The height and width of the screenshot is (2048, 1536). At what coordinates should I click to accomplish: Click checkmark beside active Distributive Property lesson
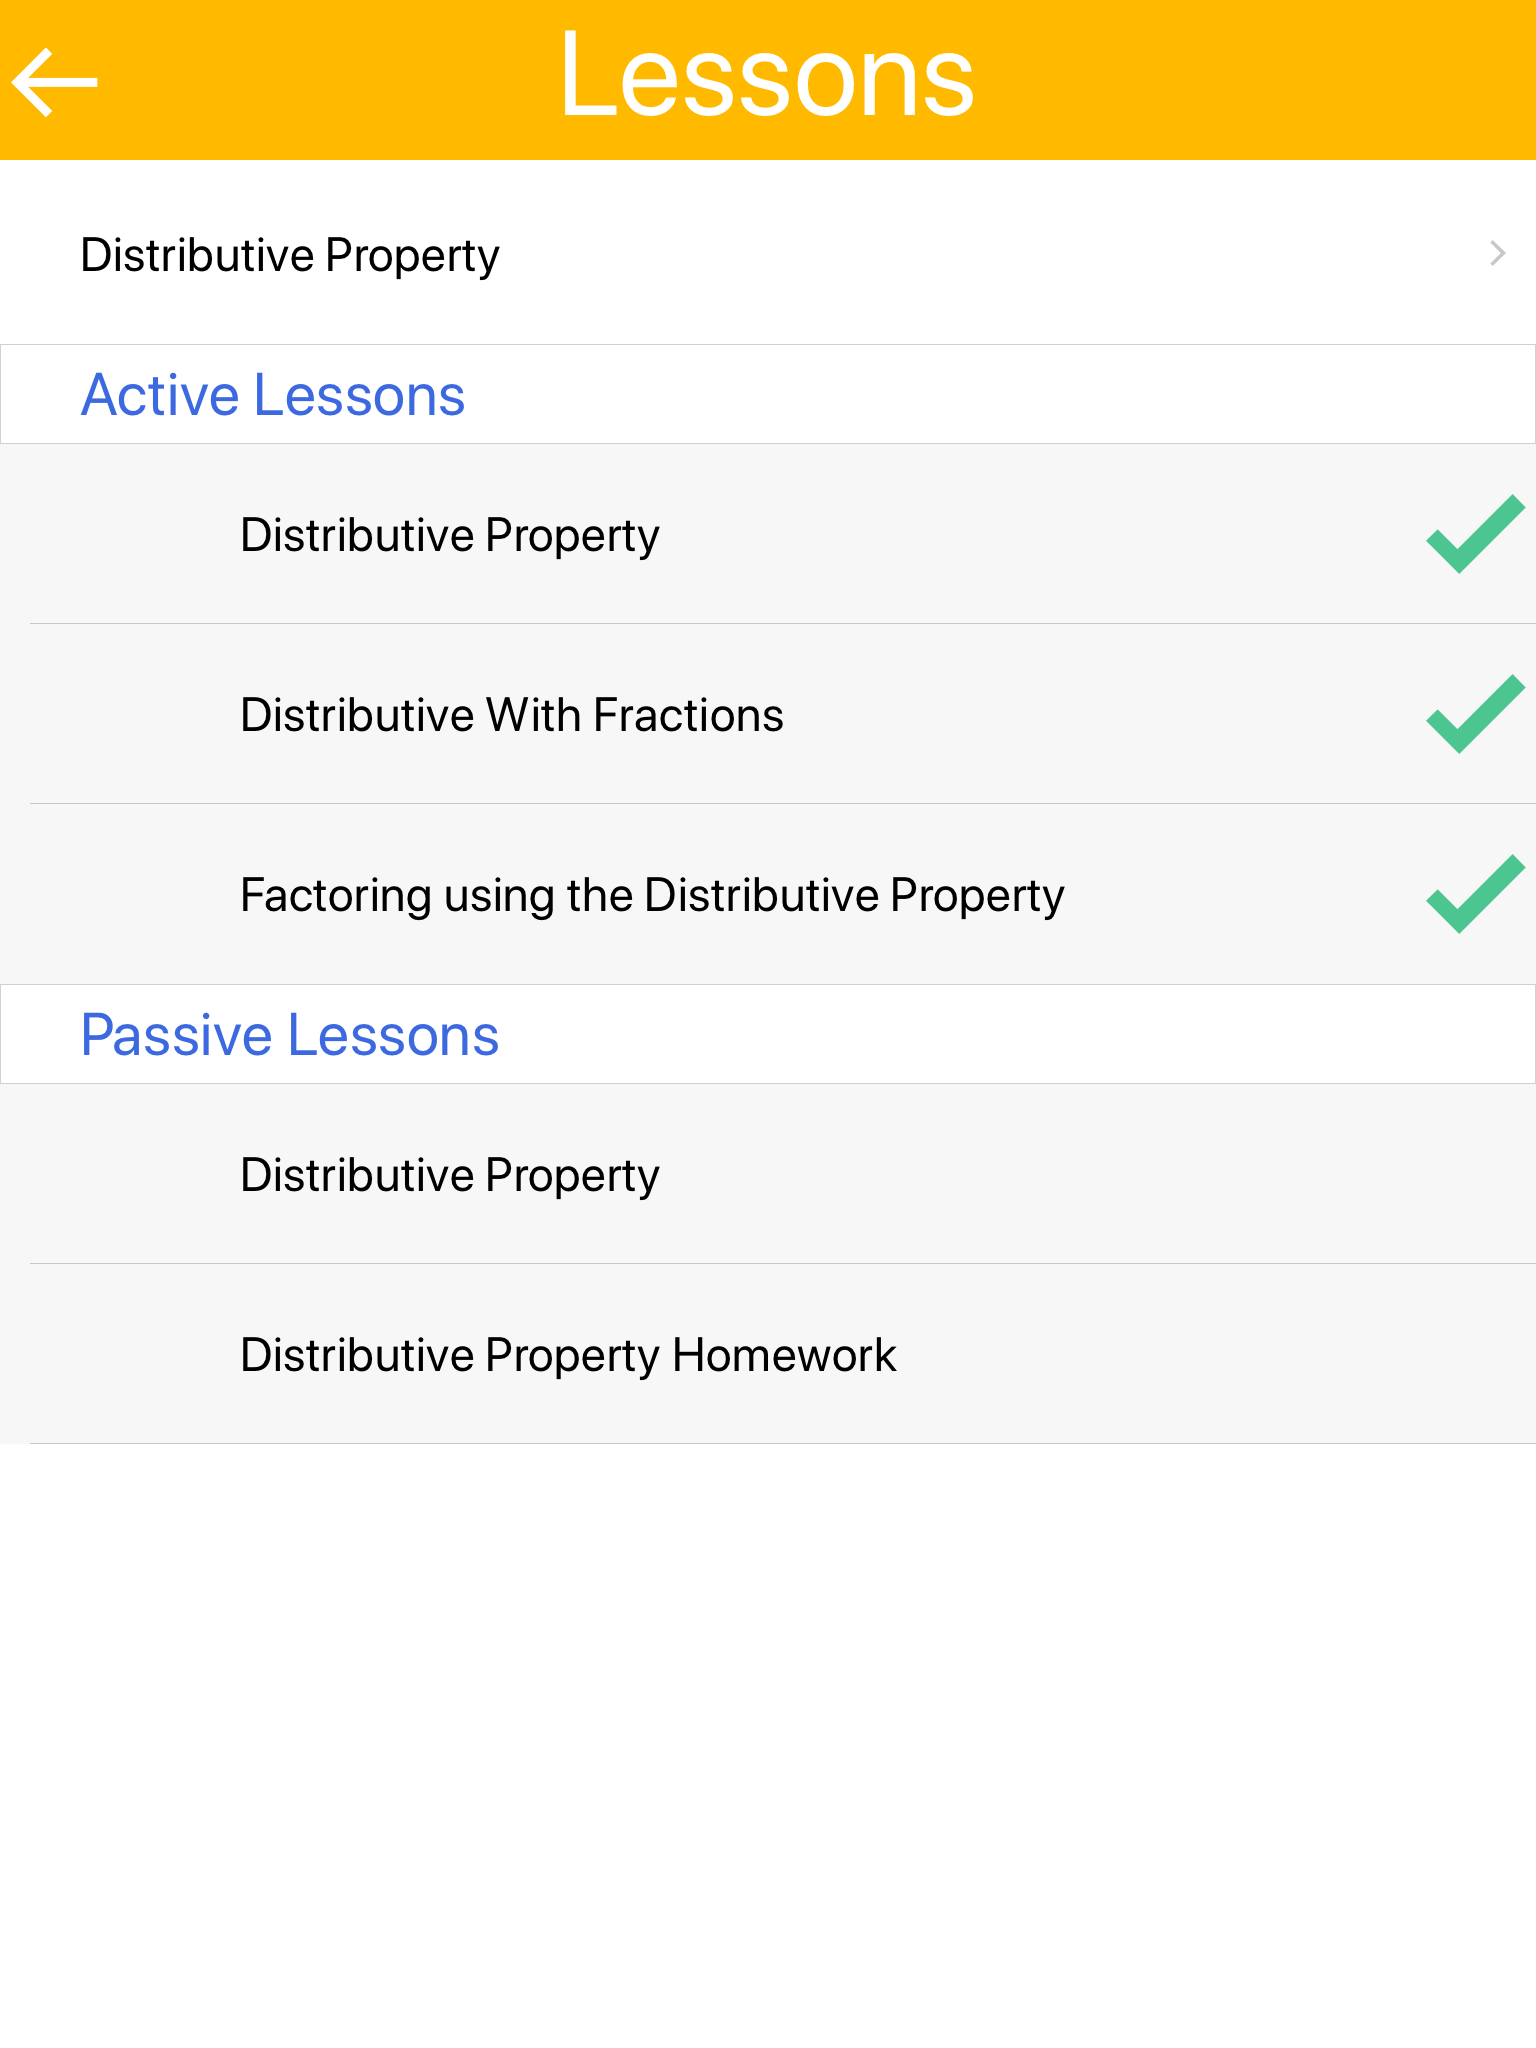1474,534
